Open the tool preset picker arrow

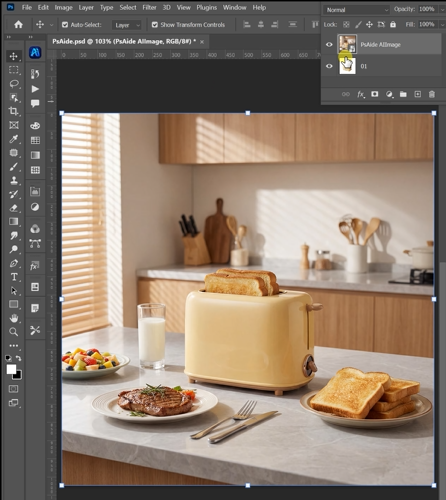[x=51, y=25]
